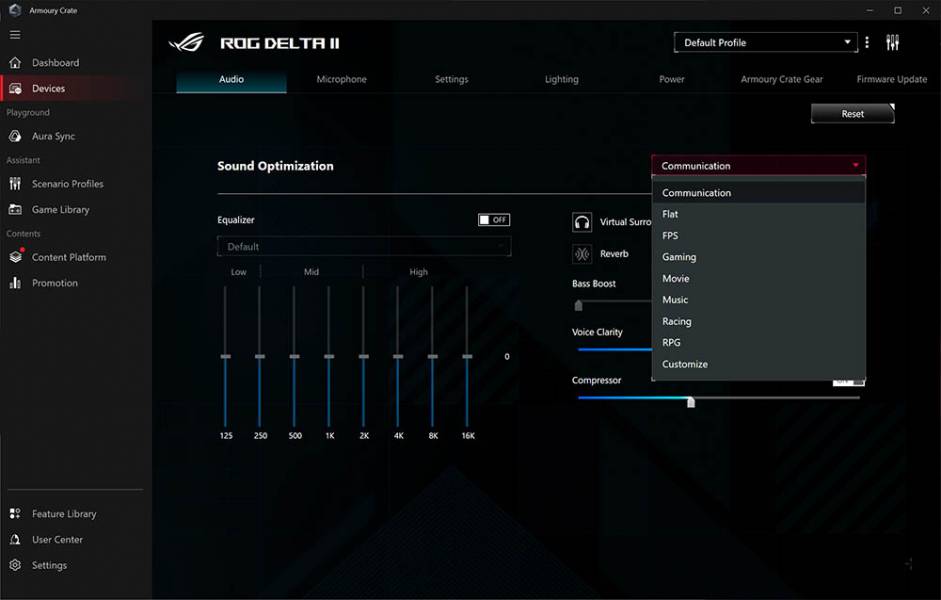The height and width of the screenshot is (600, 941).
Task: Click the Feature Library icon
Action: 16,514
